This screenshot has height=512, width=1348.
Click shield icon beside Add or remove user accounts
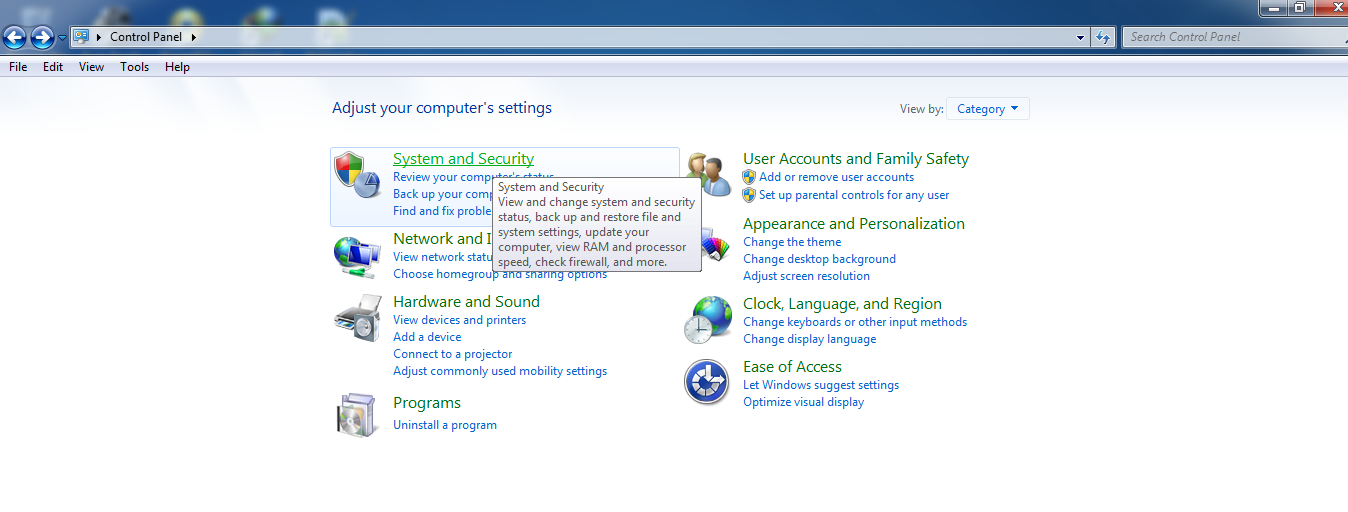[749, 177]
